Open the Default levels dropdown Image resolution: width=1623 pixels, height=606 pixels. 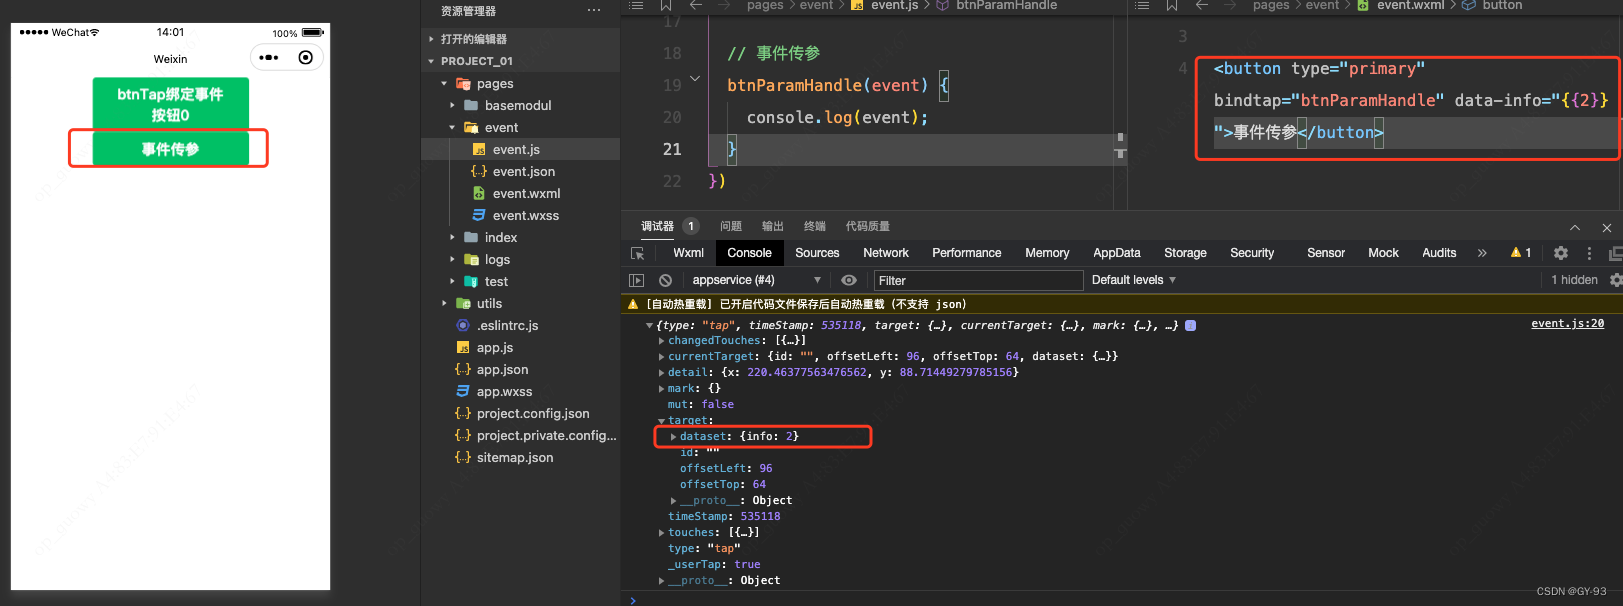(x=1134, y=280)
